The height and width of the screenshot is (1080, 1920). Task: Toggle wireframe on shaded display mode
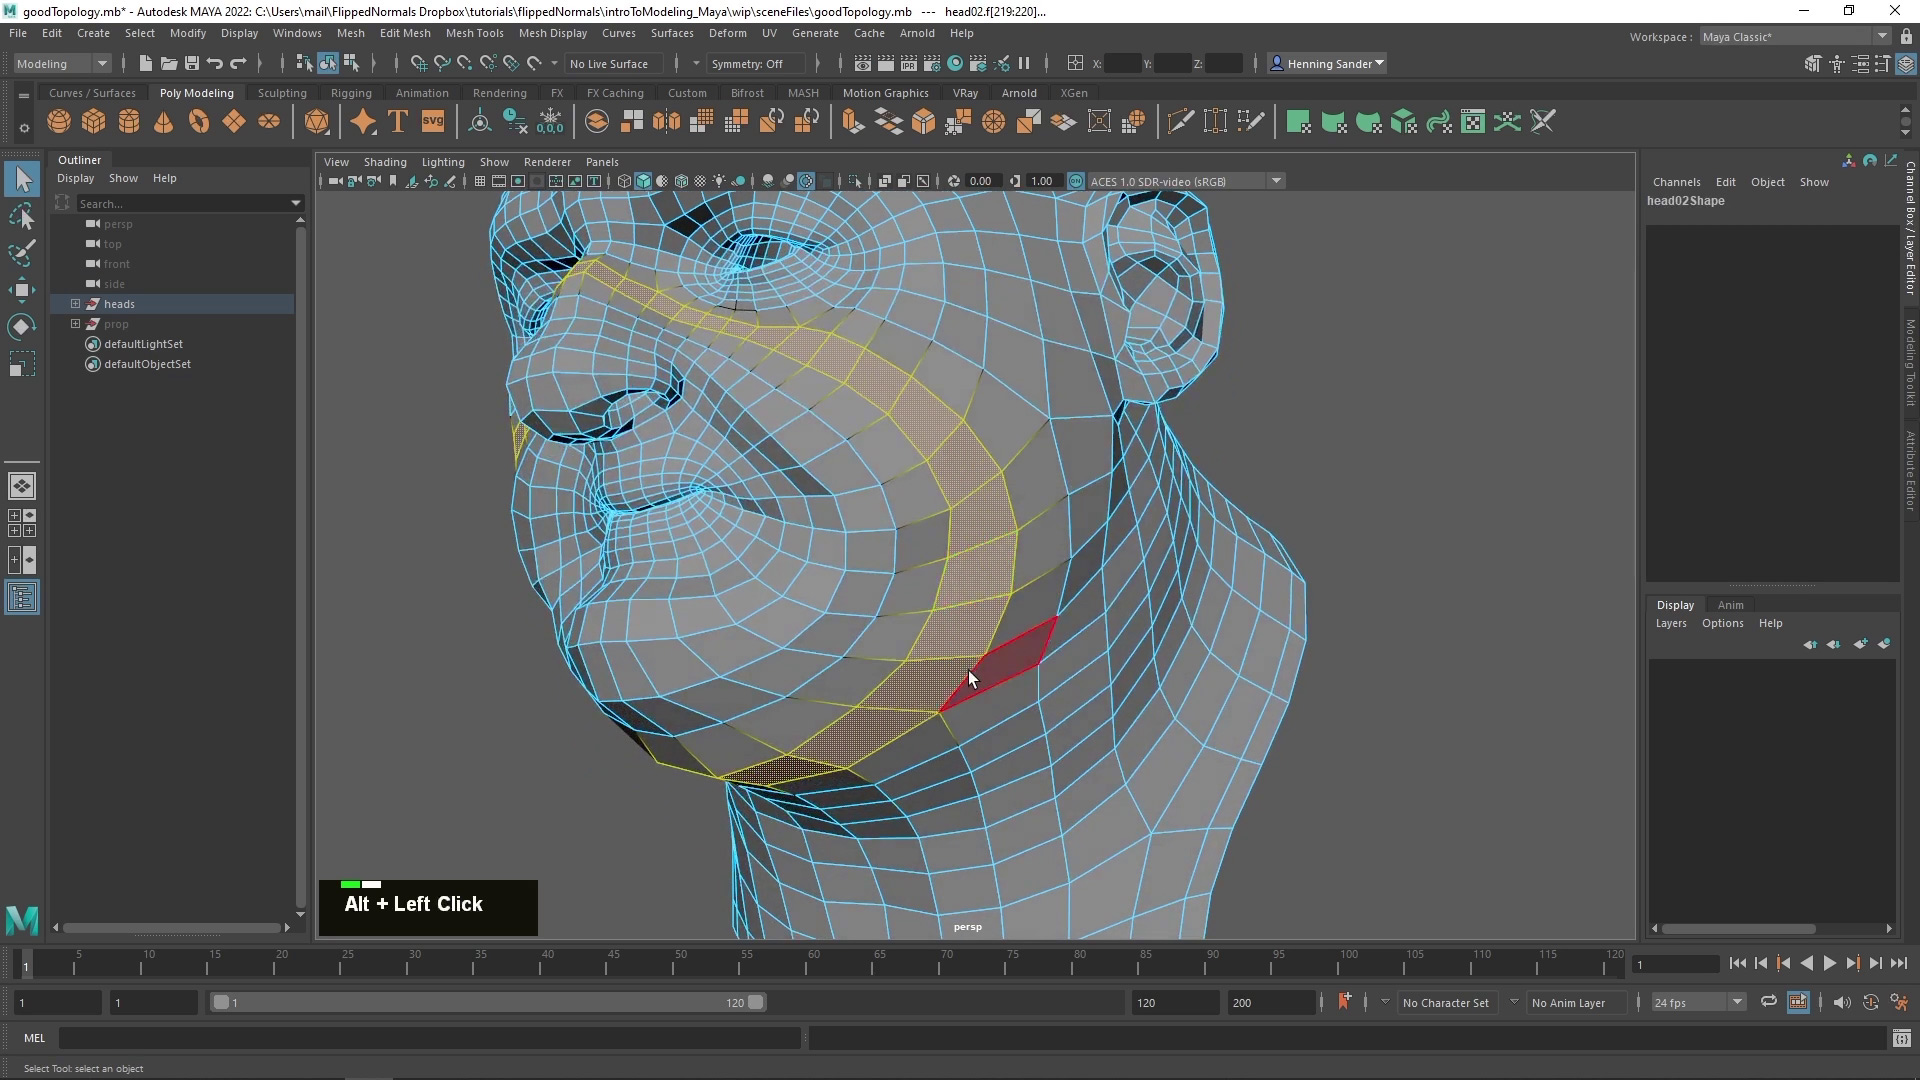tap(682, 181)
